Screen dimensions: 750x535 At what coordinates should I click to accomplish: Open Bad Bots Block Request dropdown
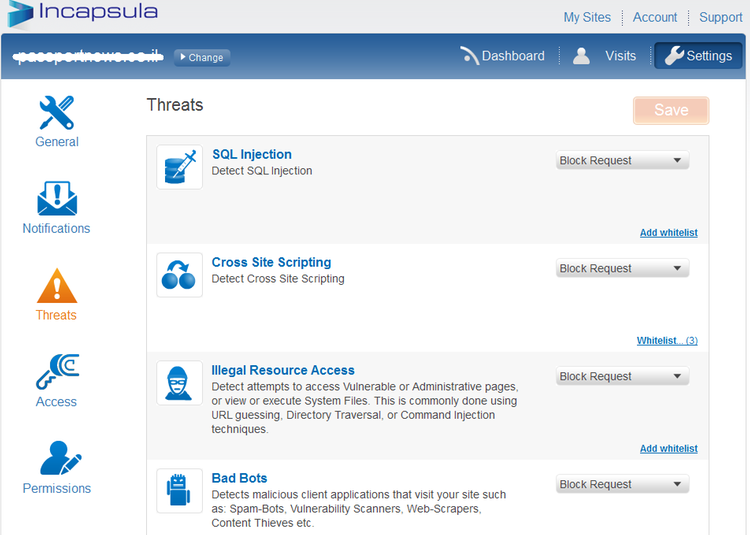(x=621, y=485)
